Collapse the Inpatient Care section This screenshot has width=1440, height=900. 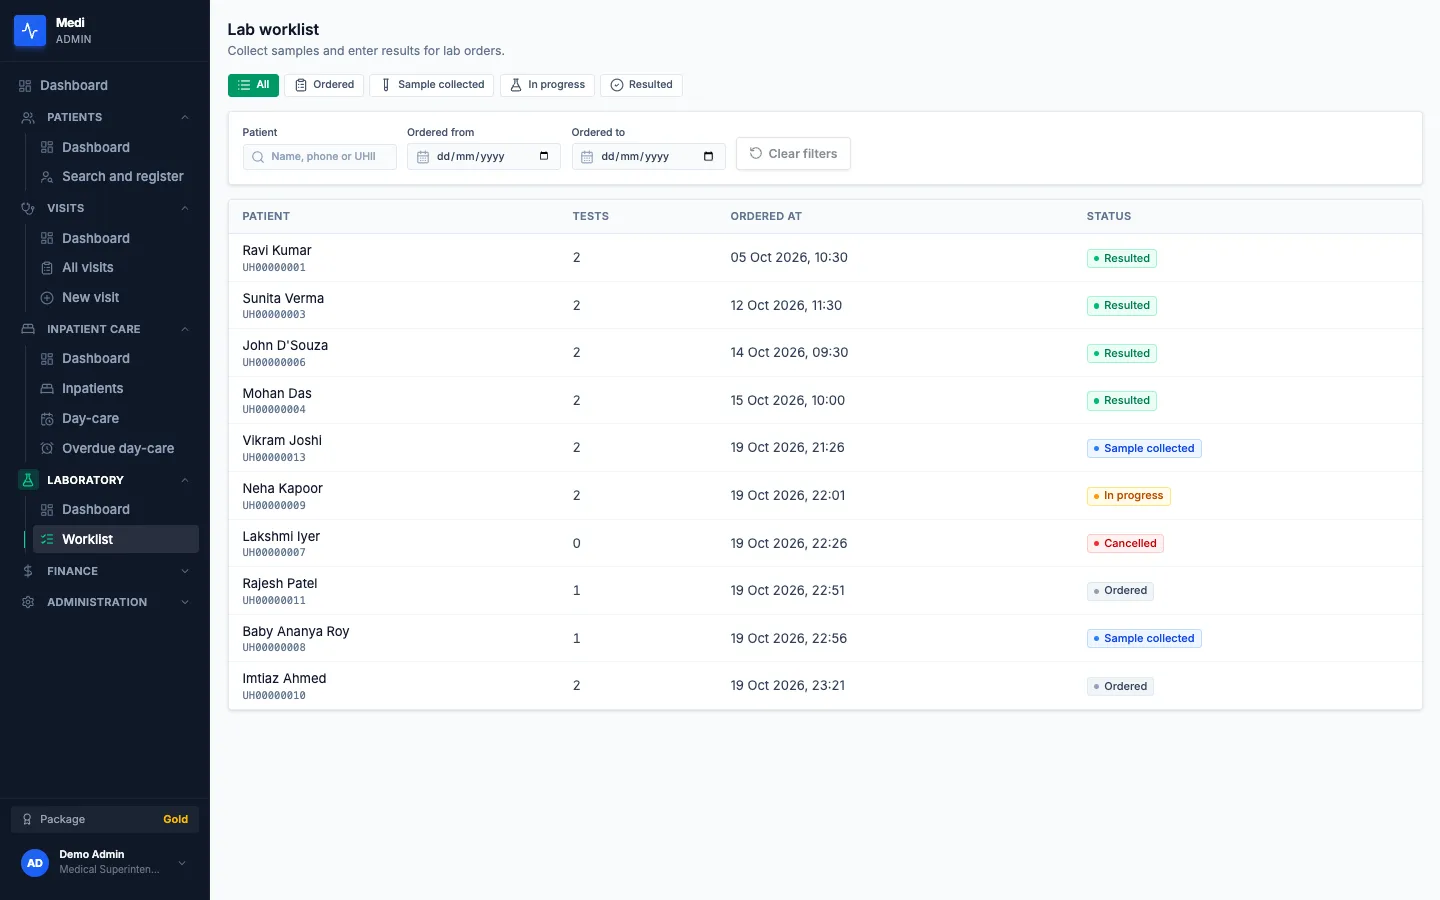click(x=185, y=329)
